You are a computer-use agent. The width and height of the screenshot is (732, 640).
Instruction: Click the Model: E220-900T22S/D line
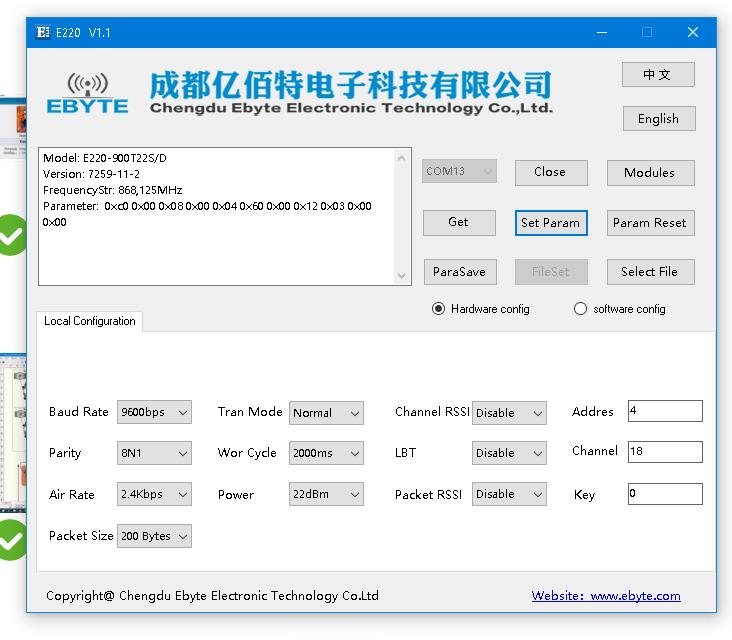(105, 158)
